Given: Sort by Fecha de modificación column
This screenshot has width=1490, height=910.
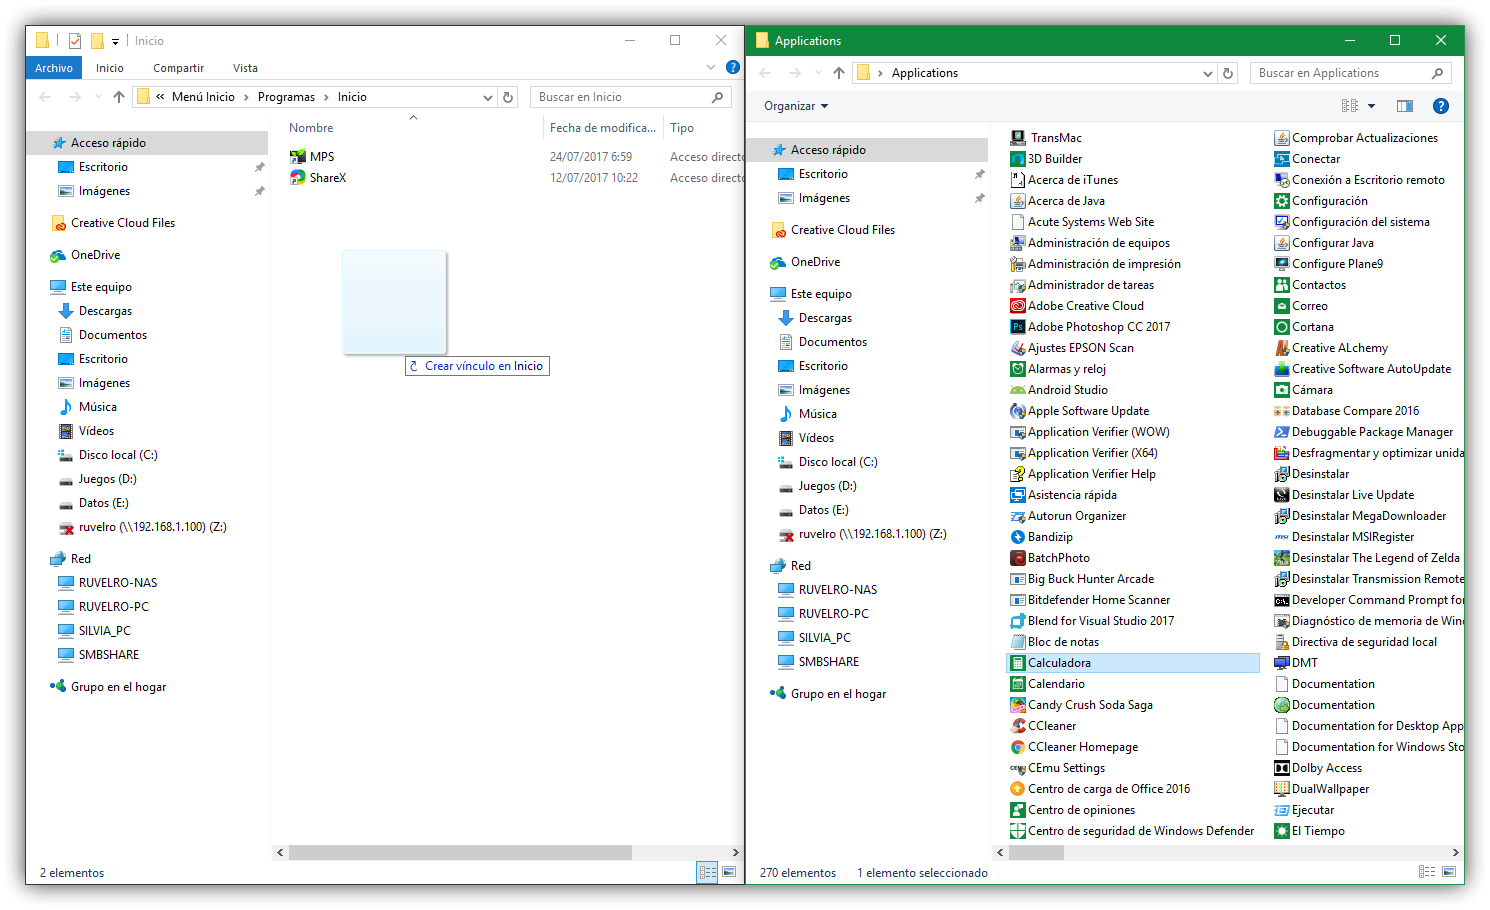Looking at the screenshot, I should pos(603,128).
